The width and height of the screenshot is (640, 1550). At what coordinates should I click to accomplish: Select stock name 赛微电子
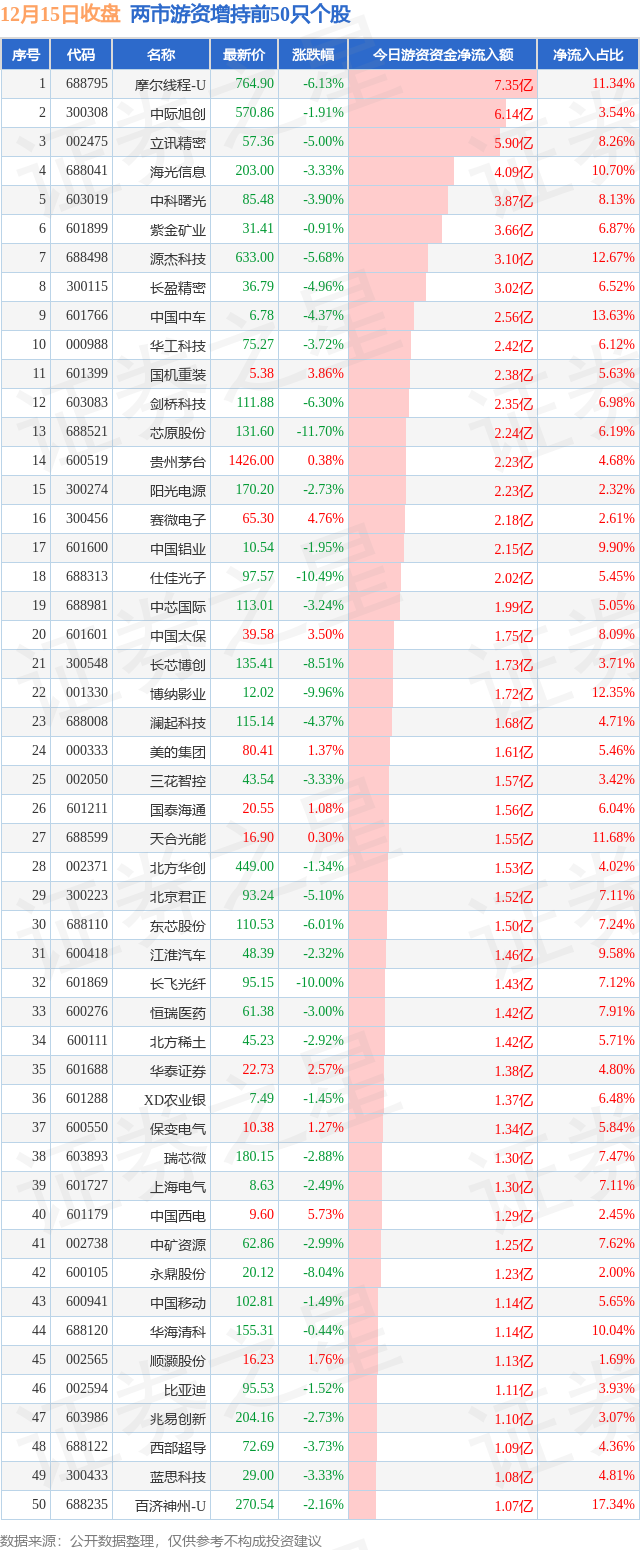tap(178, 519)
